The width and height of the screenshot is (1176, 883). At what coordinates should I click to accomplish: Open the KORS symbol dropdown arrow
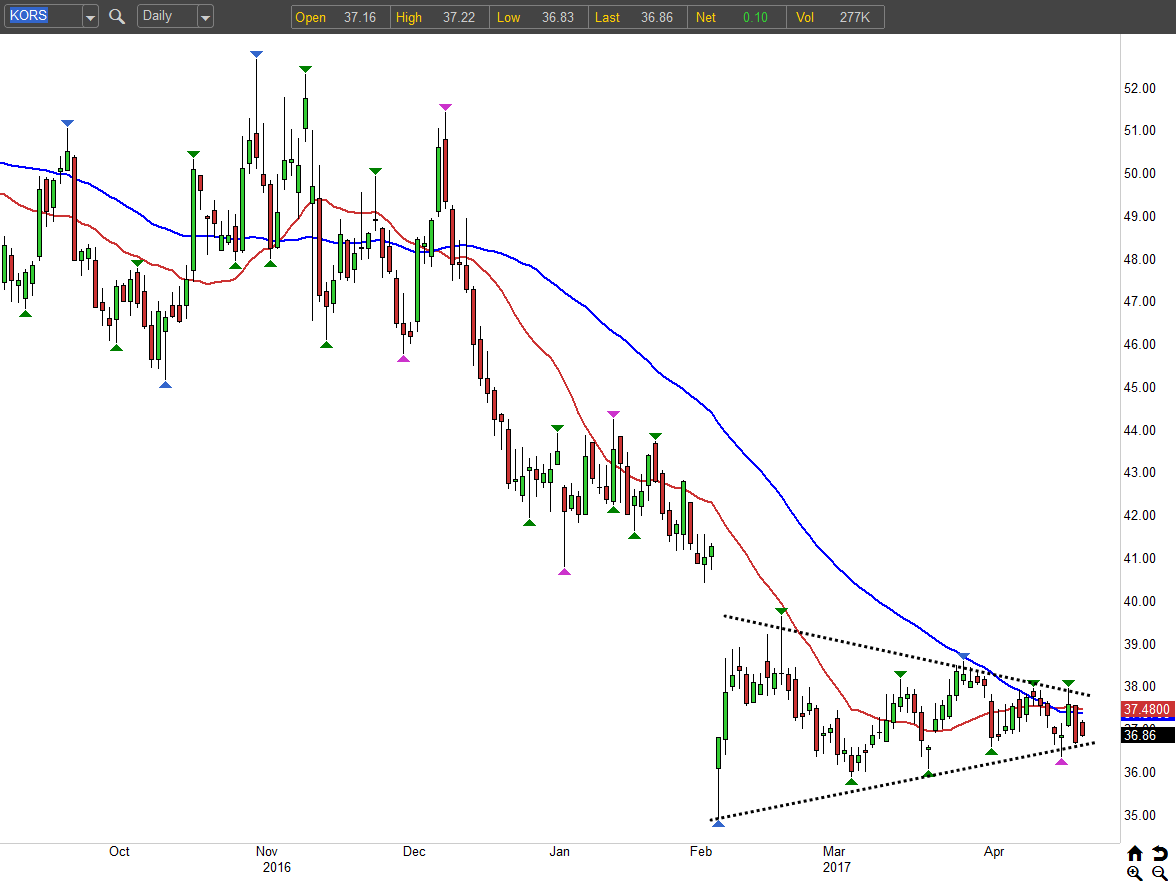pos(90,17)
